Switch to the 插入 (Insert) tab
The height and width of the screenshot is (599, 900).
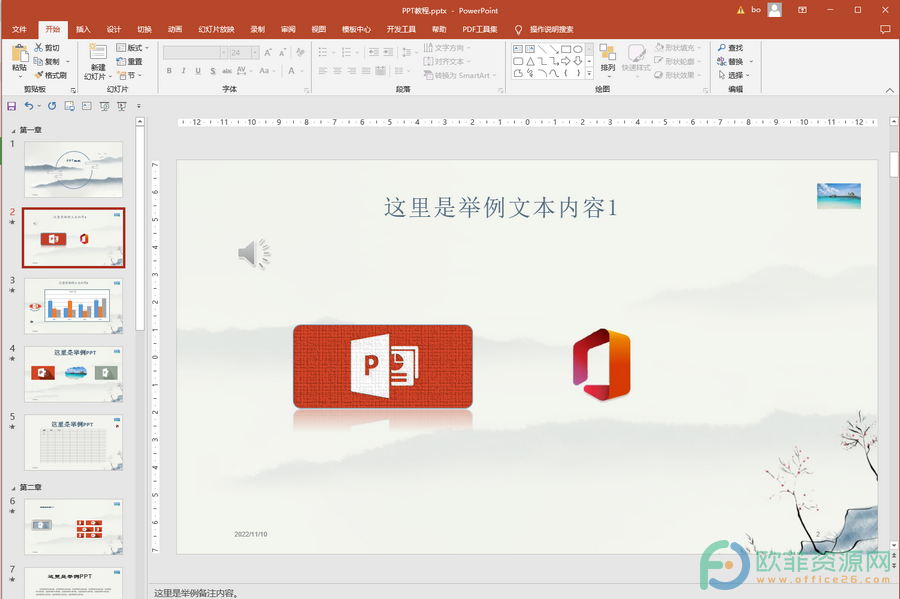(83, 29)
